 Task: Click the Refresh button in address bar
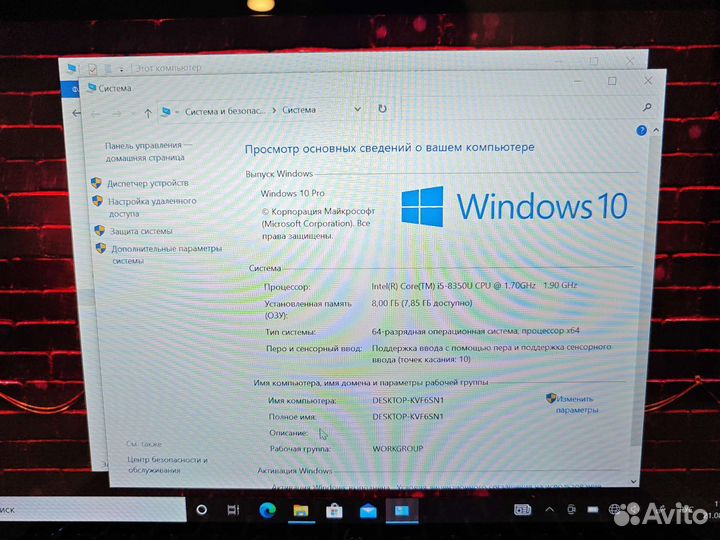(382, 109)
